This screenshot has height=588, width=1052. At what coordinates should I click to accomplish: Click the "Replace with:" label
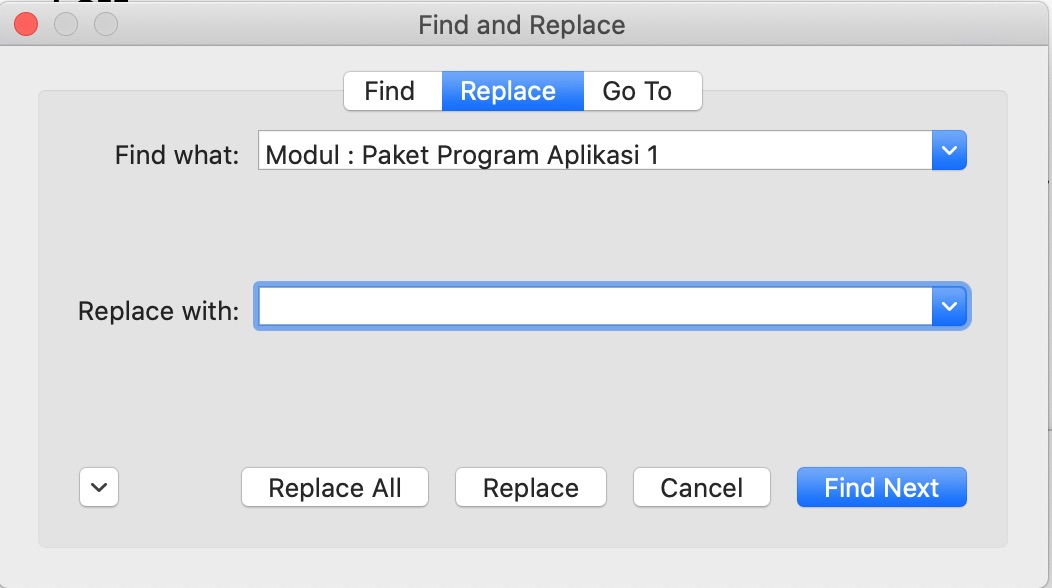click(x=158, y=311)
